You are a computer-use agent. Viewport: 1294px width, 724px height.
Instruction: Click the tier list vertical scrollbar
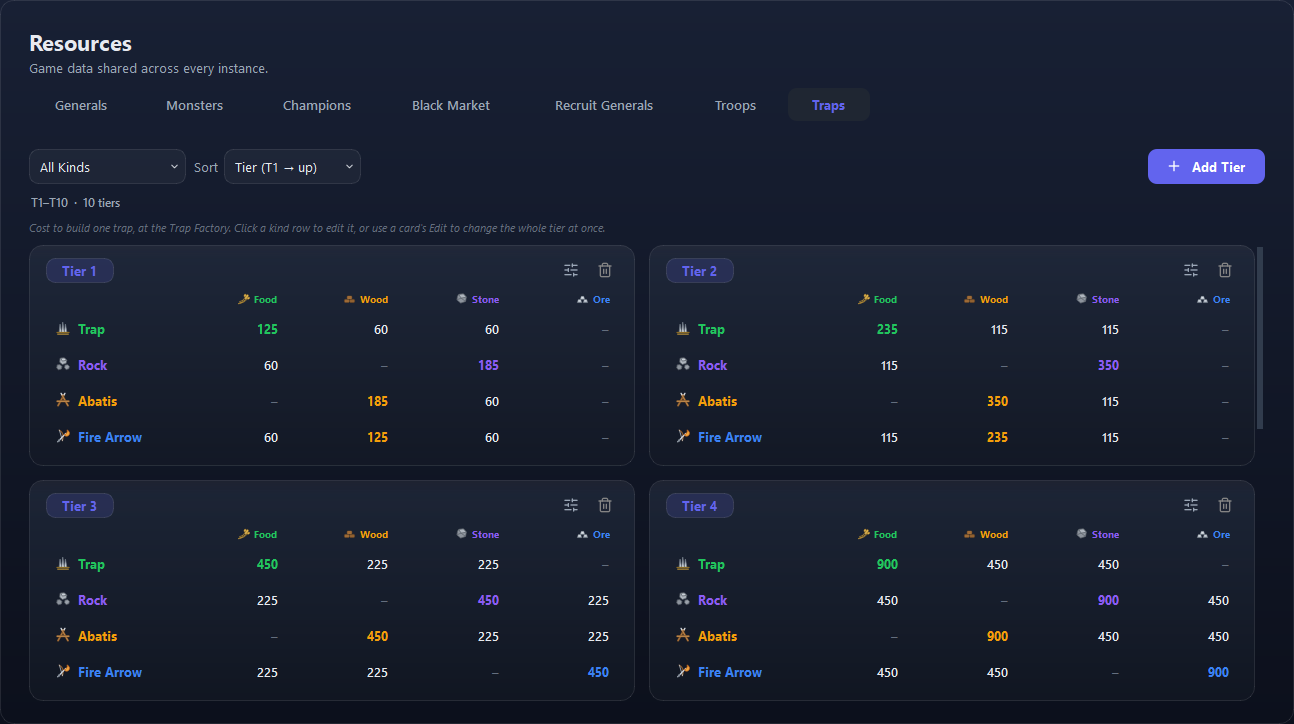[1260, 338]
